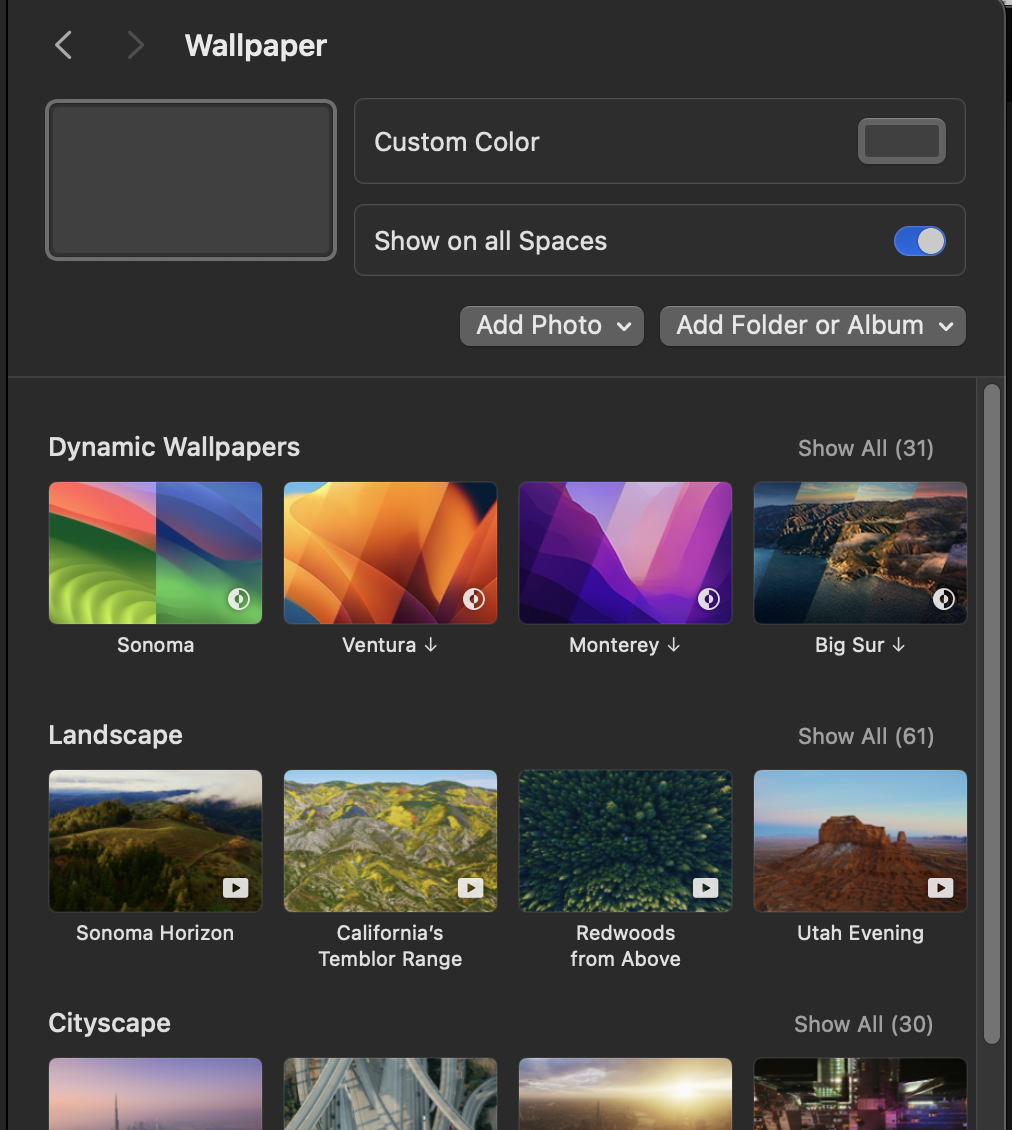Select the Sonoma Horizon landscape thumbnail
1012x1130 pixels.
(155, 841)
